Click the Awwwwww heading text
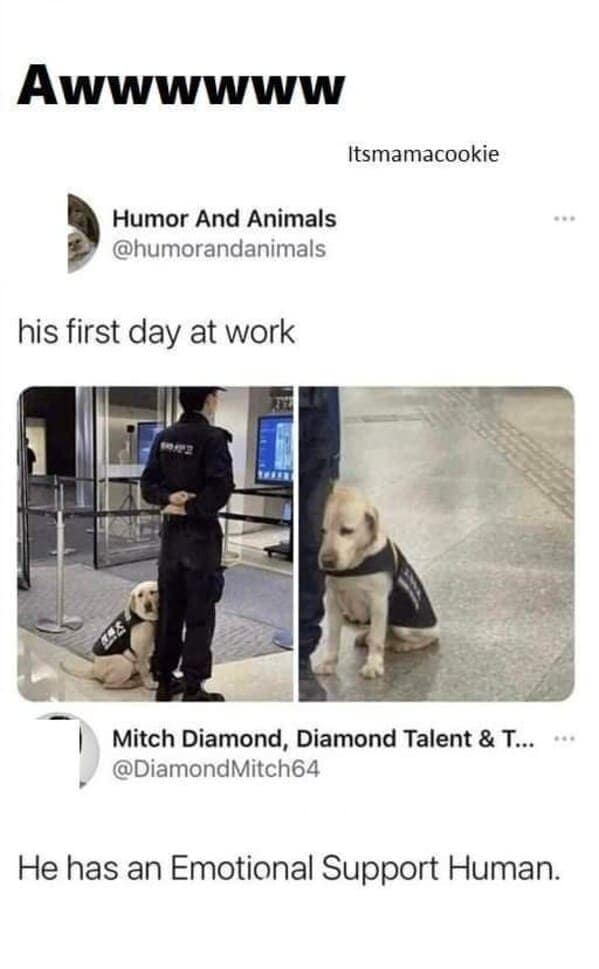 [181, 85]
